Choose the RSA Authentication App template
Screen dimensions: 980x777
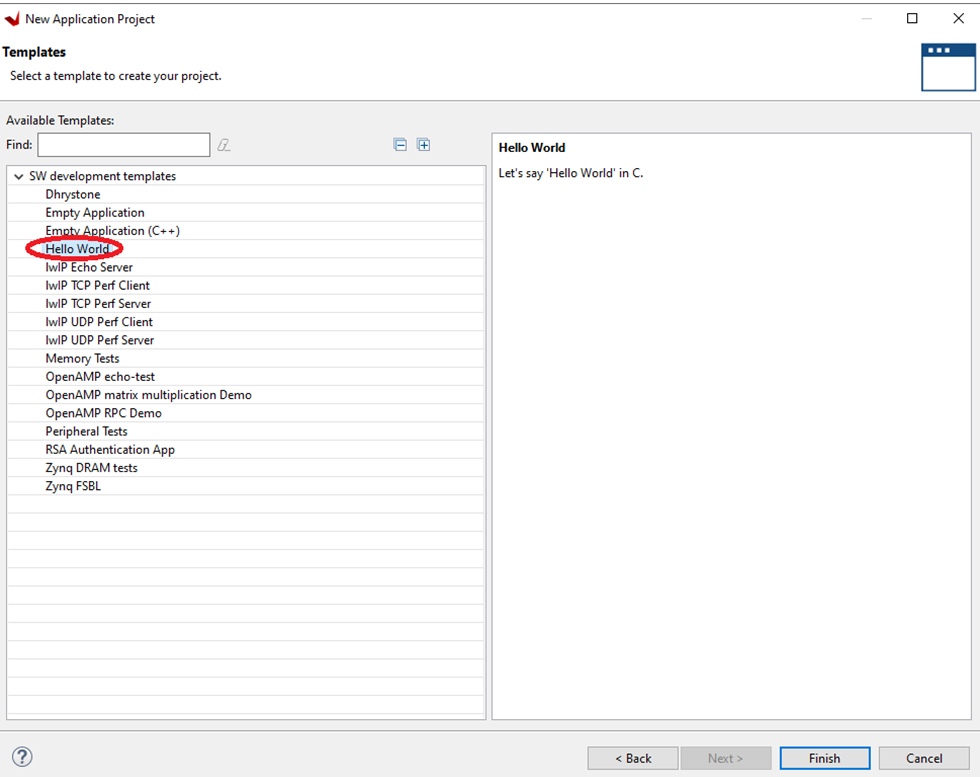point(110,449)
